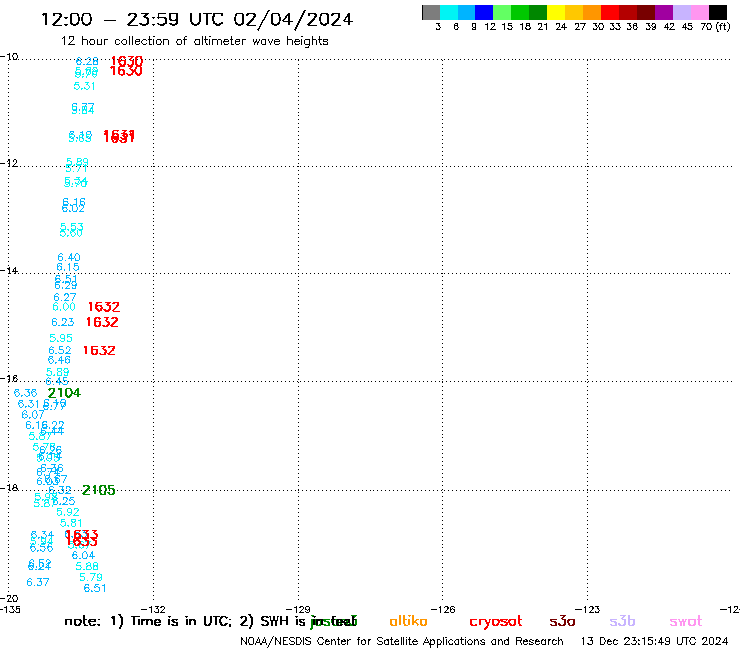740x650 pixels.
Task: Click the wave height value "6.56"
Action: (x=42, y=548)
